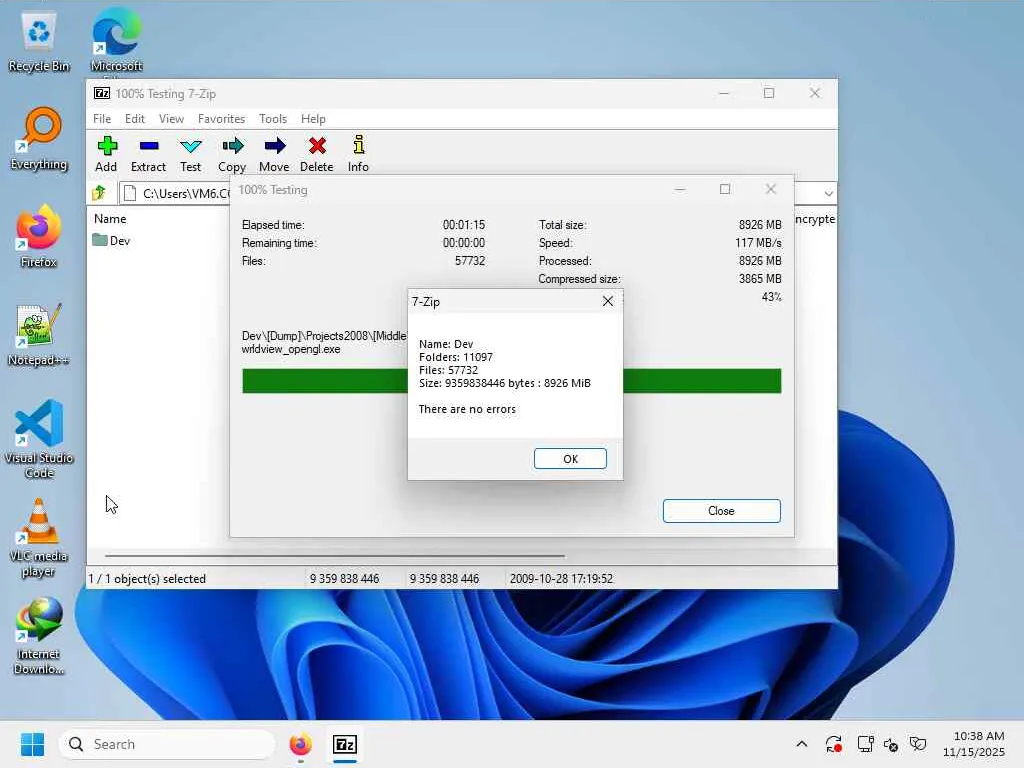This screenshot has width=1024, height=768.
Task: Click 'Size: 9359838446 bytes' line
Action: tap(504, 383)
